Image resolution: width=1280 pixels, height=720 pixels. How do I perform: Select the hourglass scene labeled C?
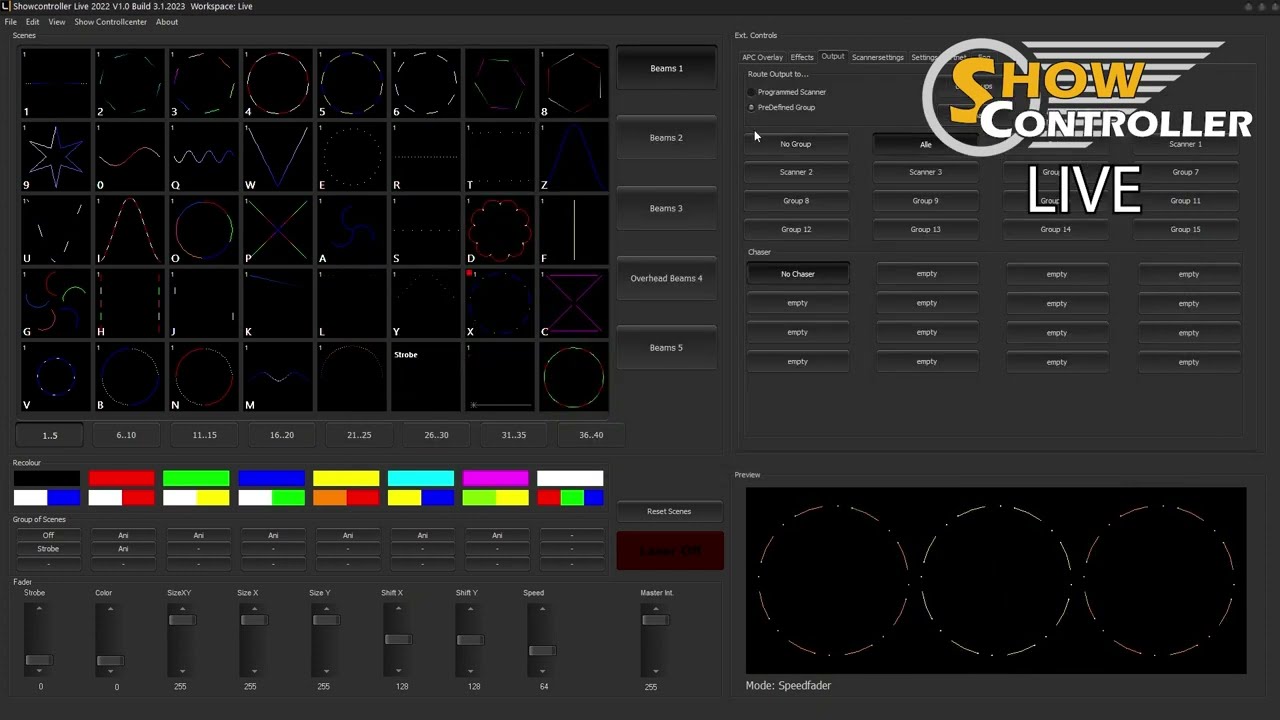(573, 303)
